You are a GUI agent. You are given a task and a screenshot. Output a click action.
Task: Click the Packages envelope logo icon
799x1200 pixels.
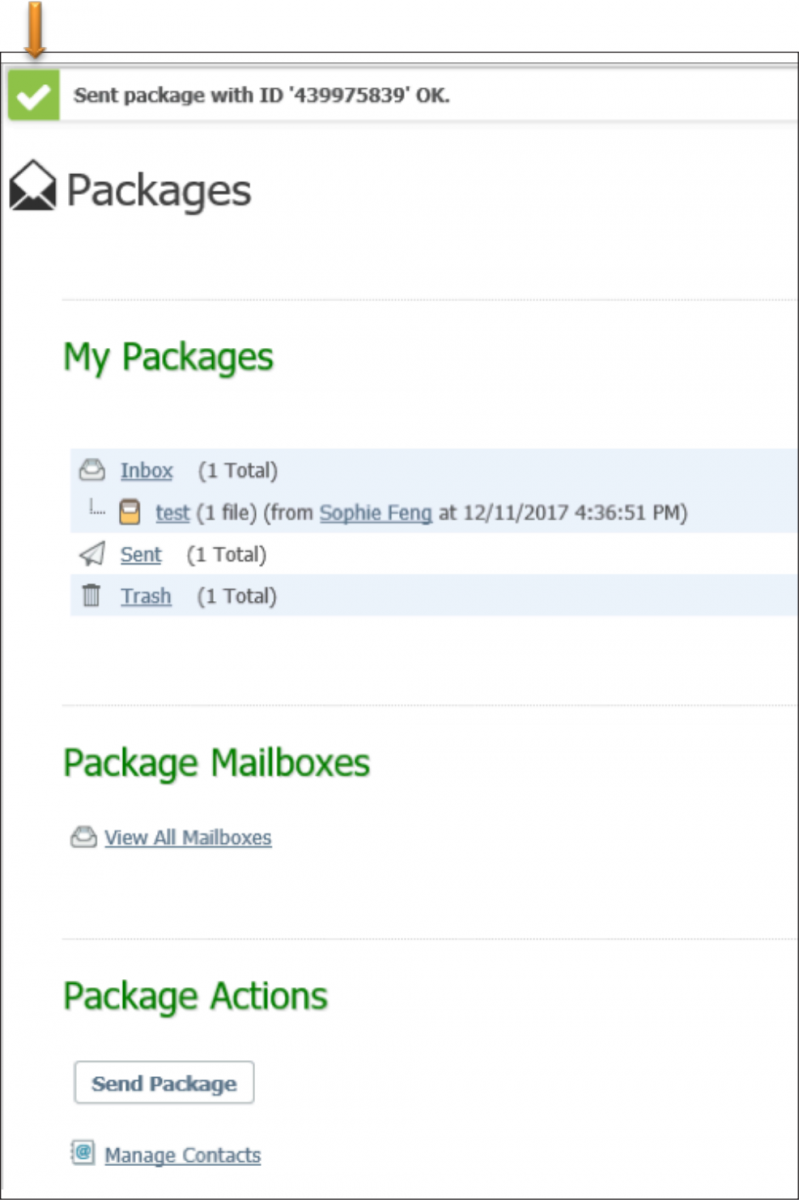coord(32,187)
